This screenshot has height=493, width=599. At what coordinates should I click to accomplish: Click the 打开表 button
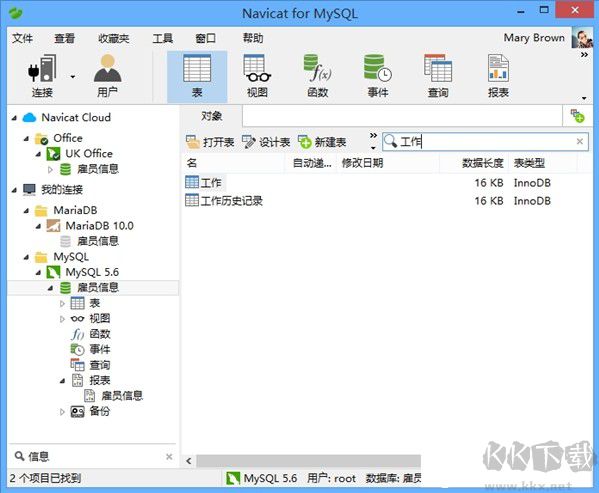tap(210, 142)
